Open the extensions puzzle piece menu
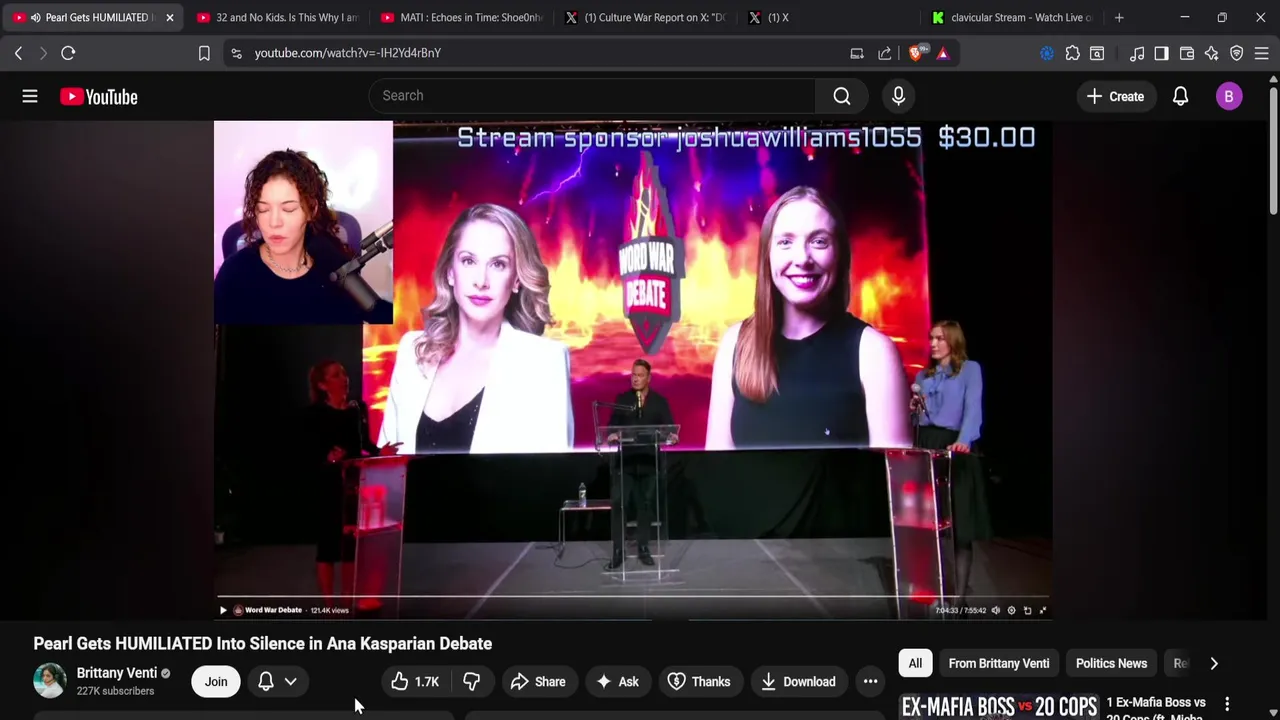The image size is (1280, 720). coord(1072,53)
